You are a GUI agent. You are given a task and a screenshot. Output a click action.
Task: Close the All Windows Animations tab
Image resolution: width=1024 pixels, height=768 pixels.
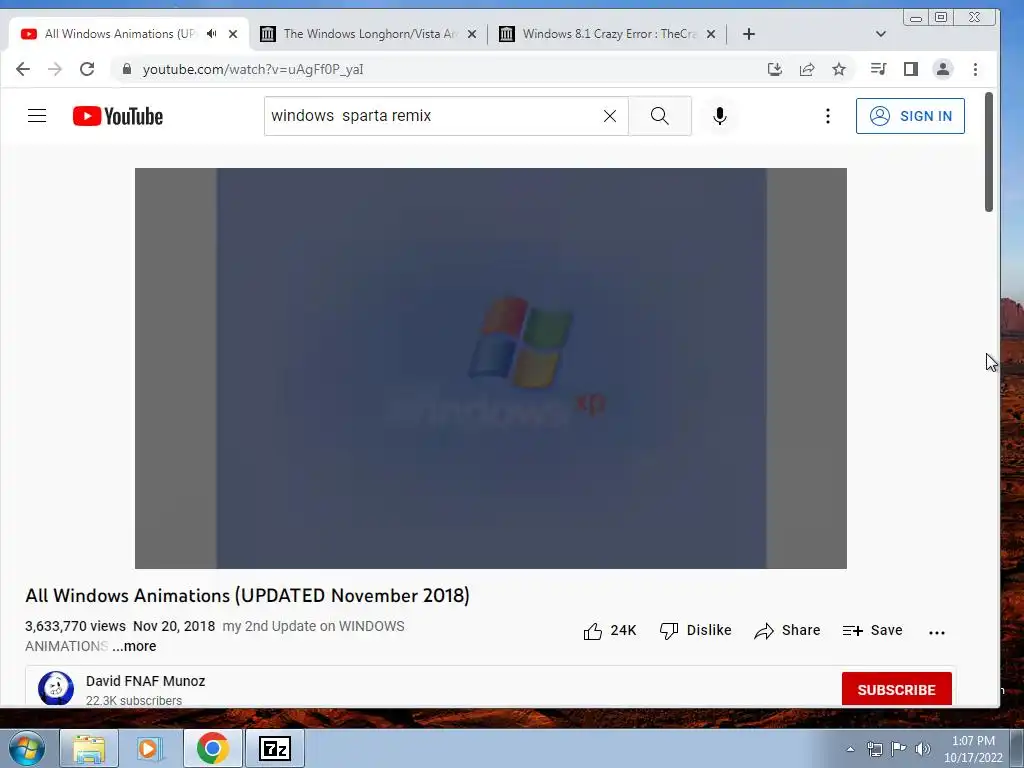coord(233,34)
